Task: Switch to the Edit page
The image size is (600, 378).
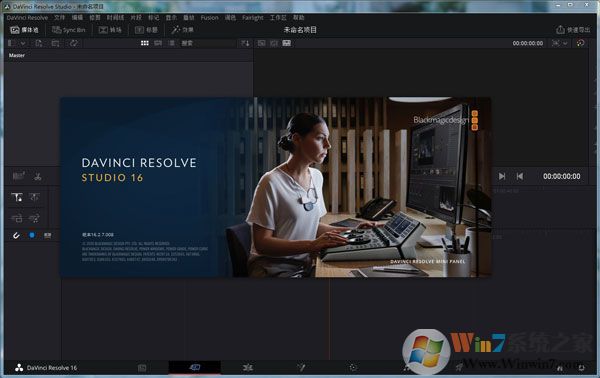Action: tap(248, 368)
